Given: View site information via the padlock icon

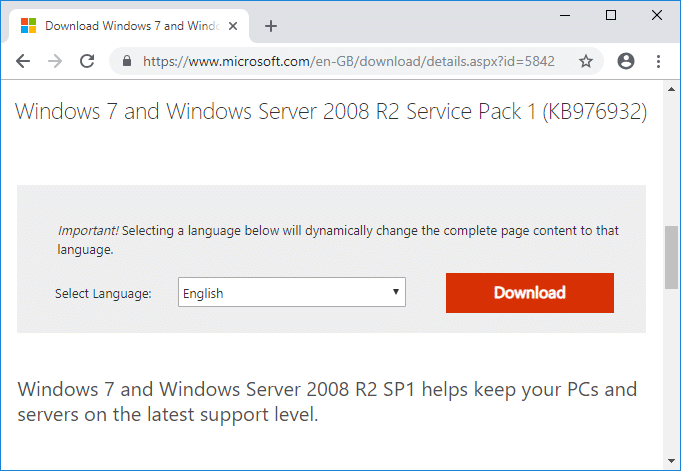Looking at the screenshot, I should click(x=127, y=61).
